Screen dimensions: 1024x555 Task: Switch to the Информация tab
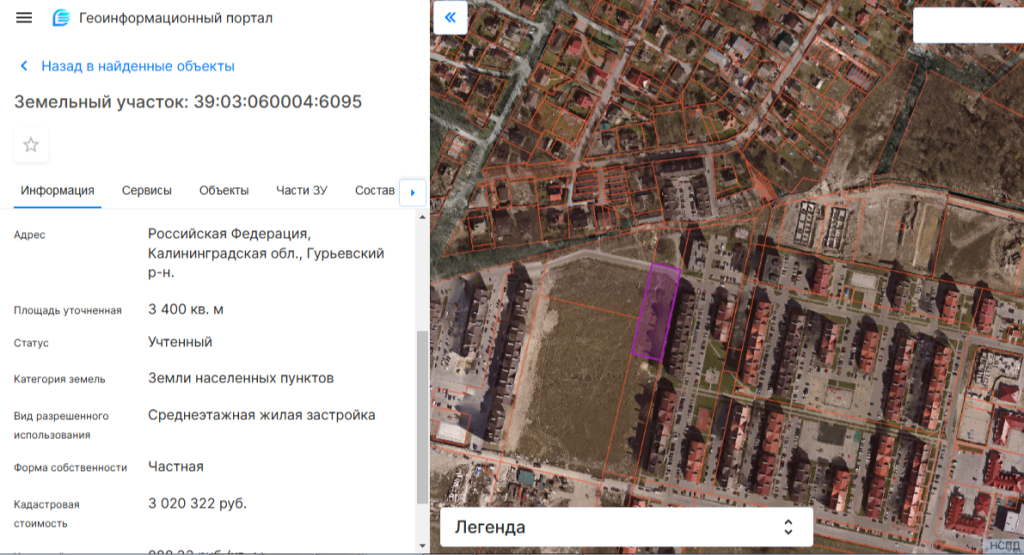tap(58, 190)
